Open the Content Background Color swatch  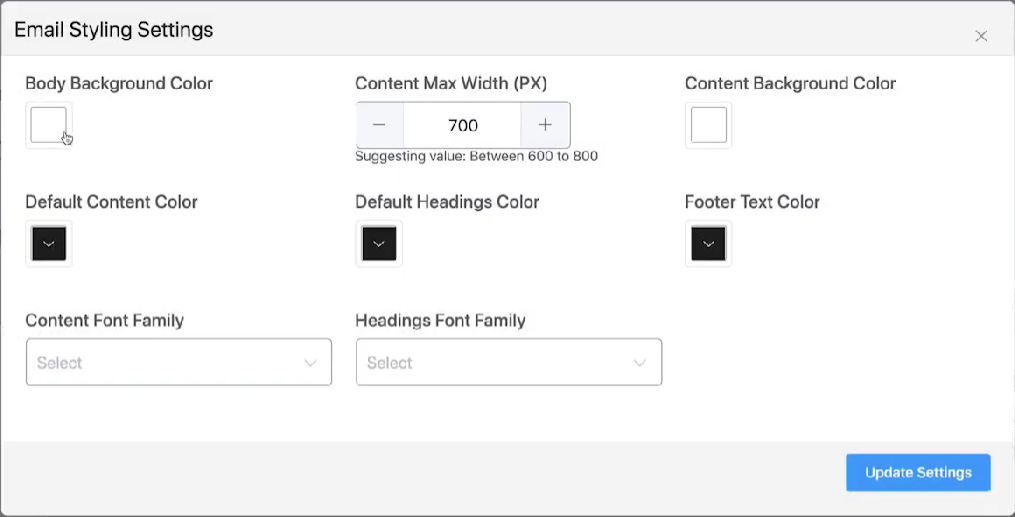coord(708,125)
